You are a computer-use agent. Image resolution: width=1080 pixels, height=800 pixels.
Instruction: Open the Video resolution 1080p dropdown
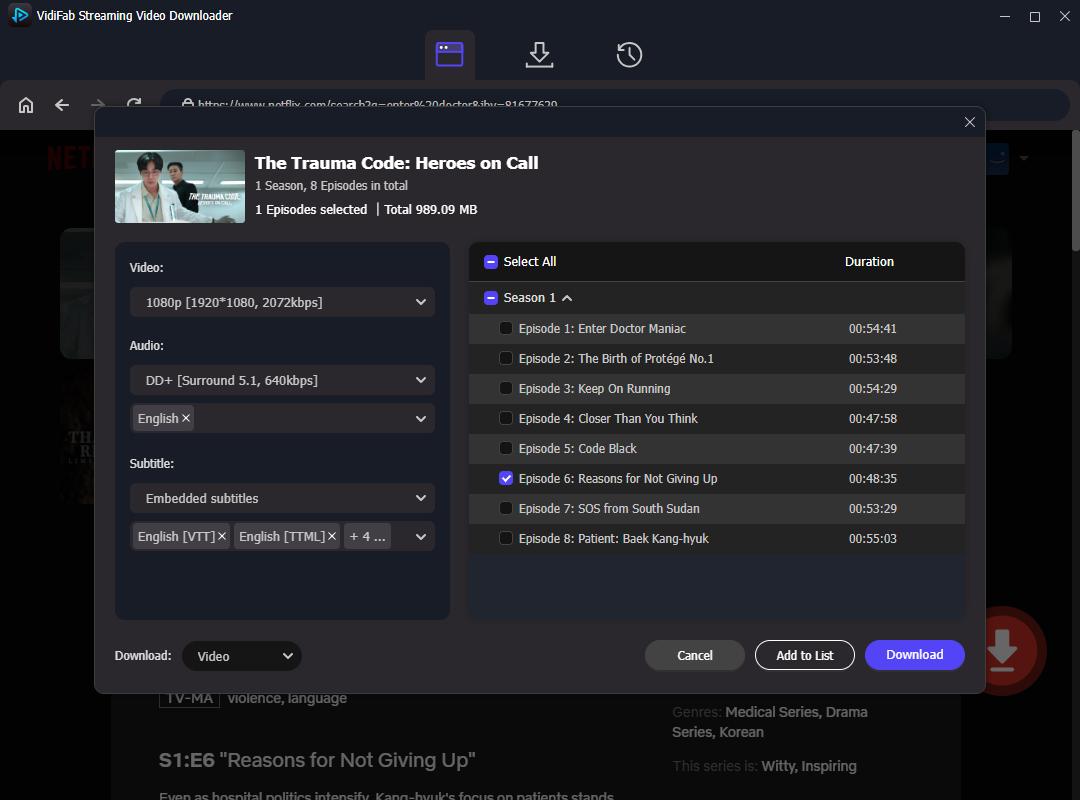[x=282, y=302]
